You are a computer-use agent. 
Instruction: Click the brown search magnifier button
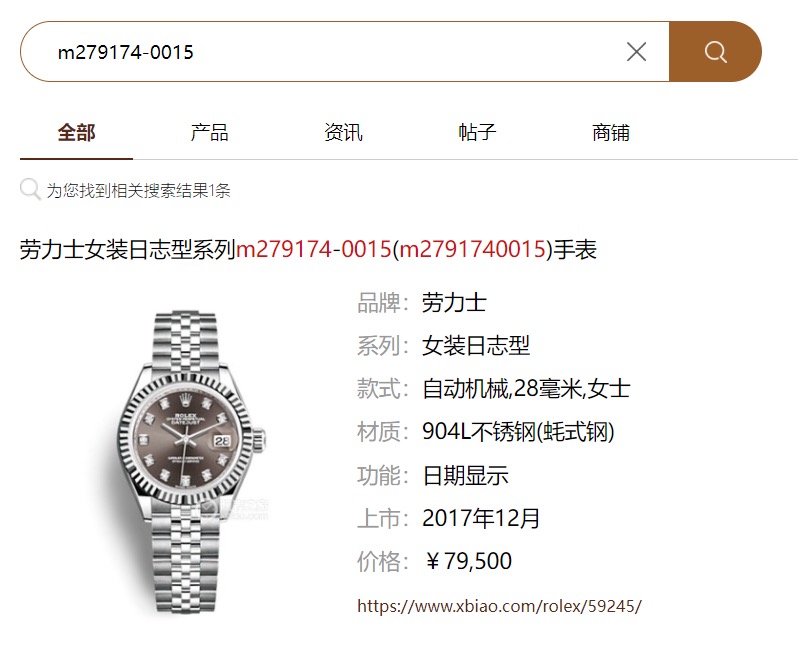pyautogui.click(x=715, y=51)
